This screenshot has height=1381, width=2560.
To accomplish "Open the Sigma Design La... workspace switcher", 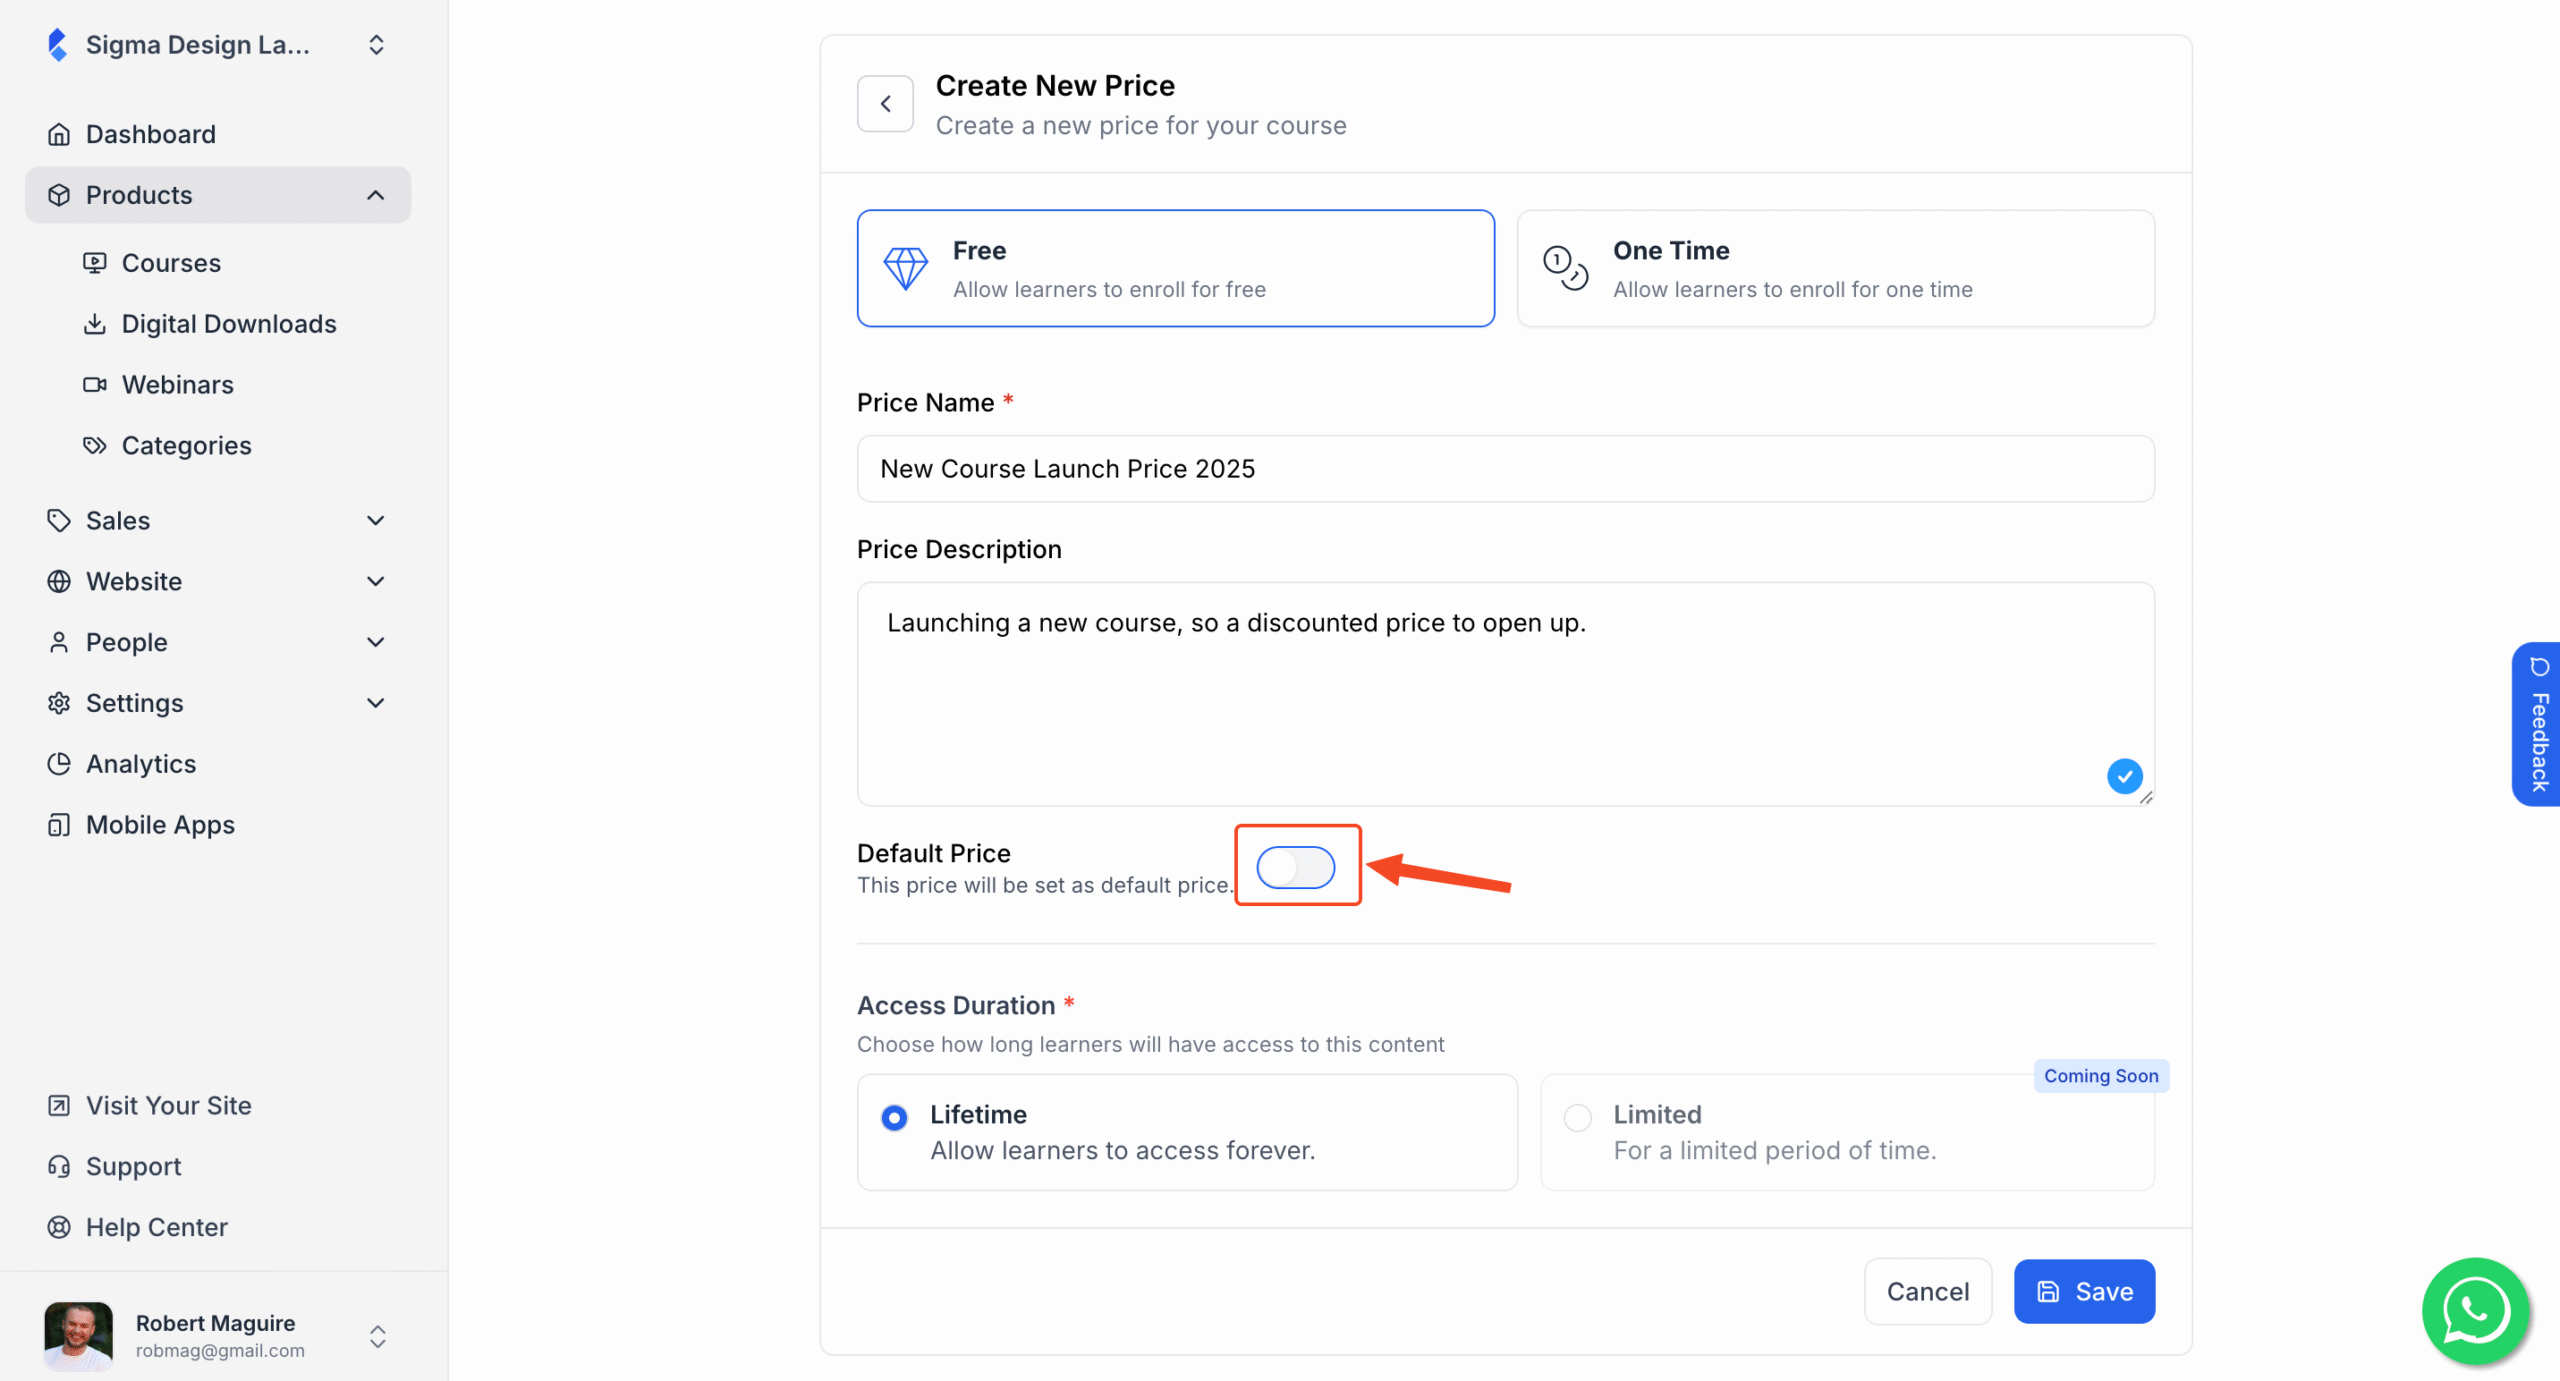I will [376, 44].
